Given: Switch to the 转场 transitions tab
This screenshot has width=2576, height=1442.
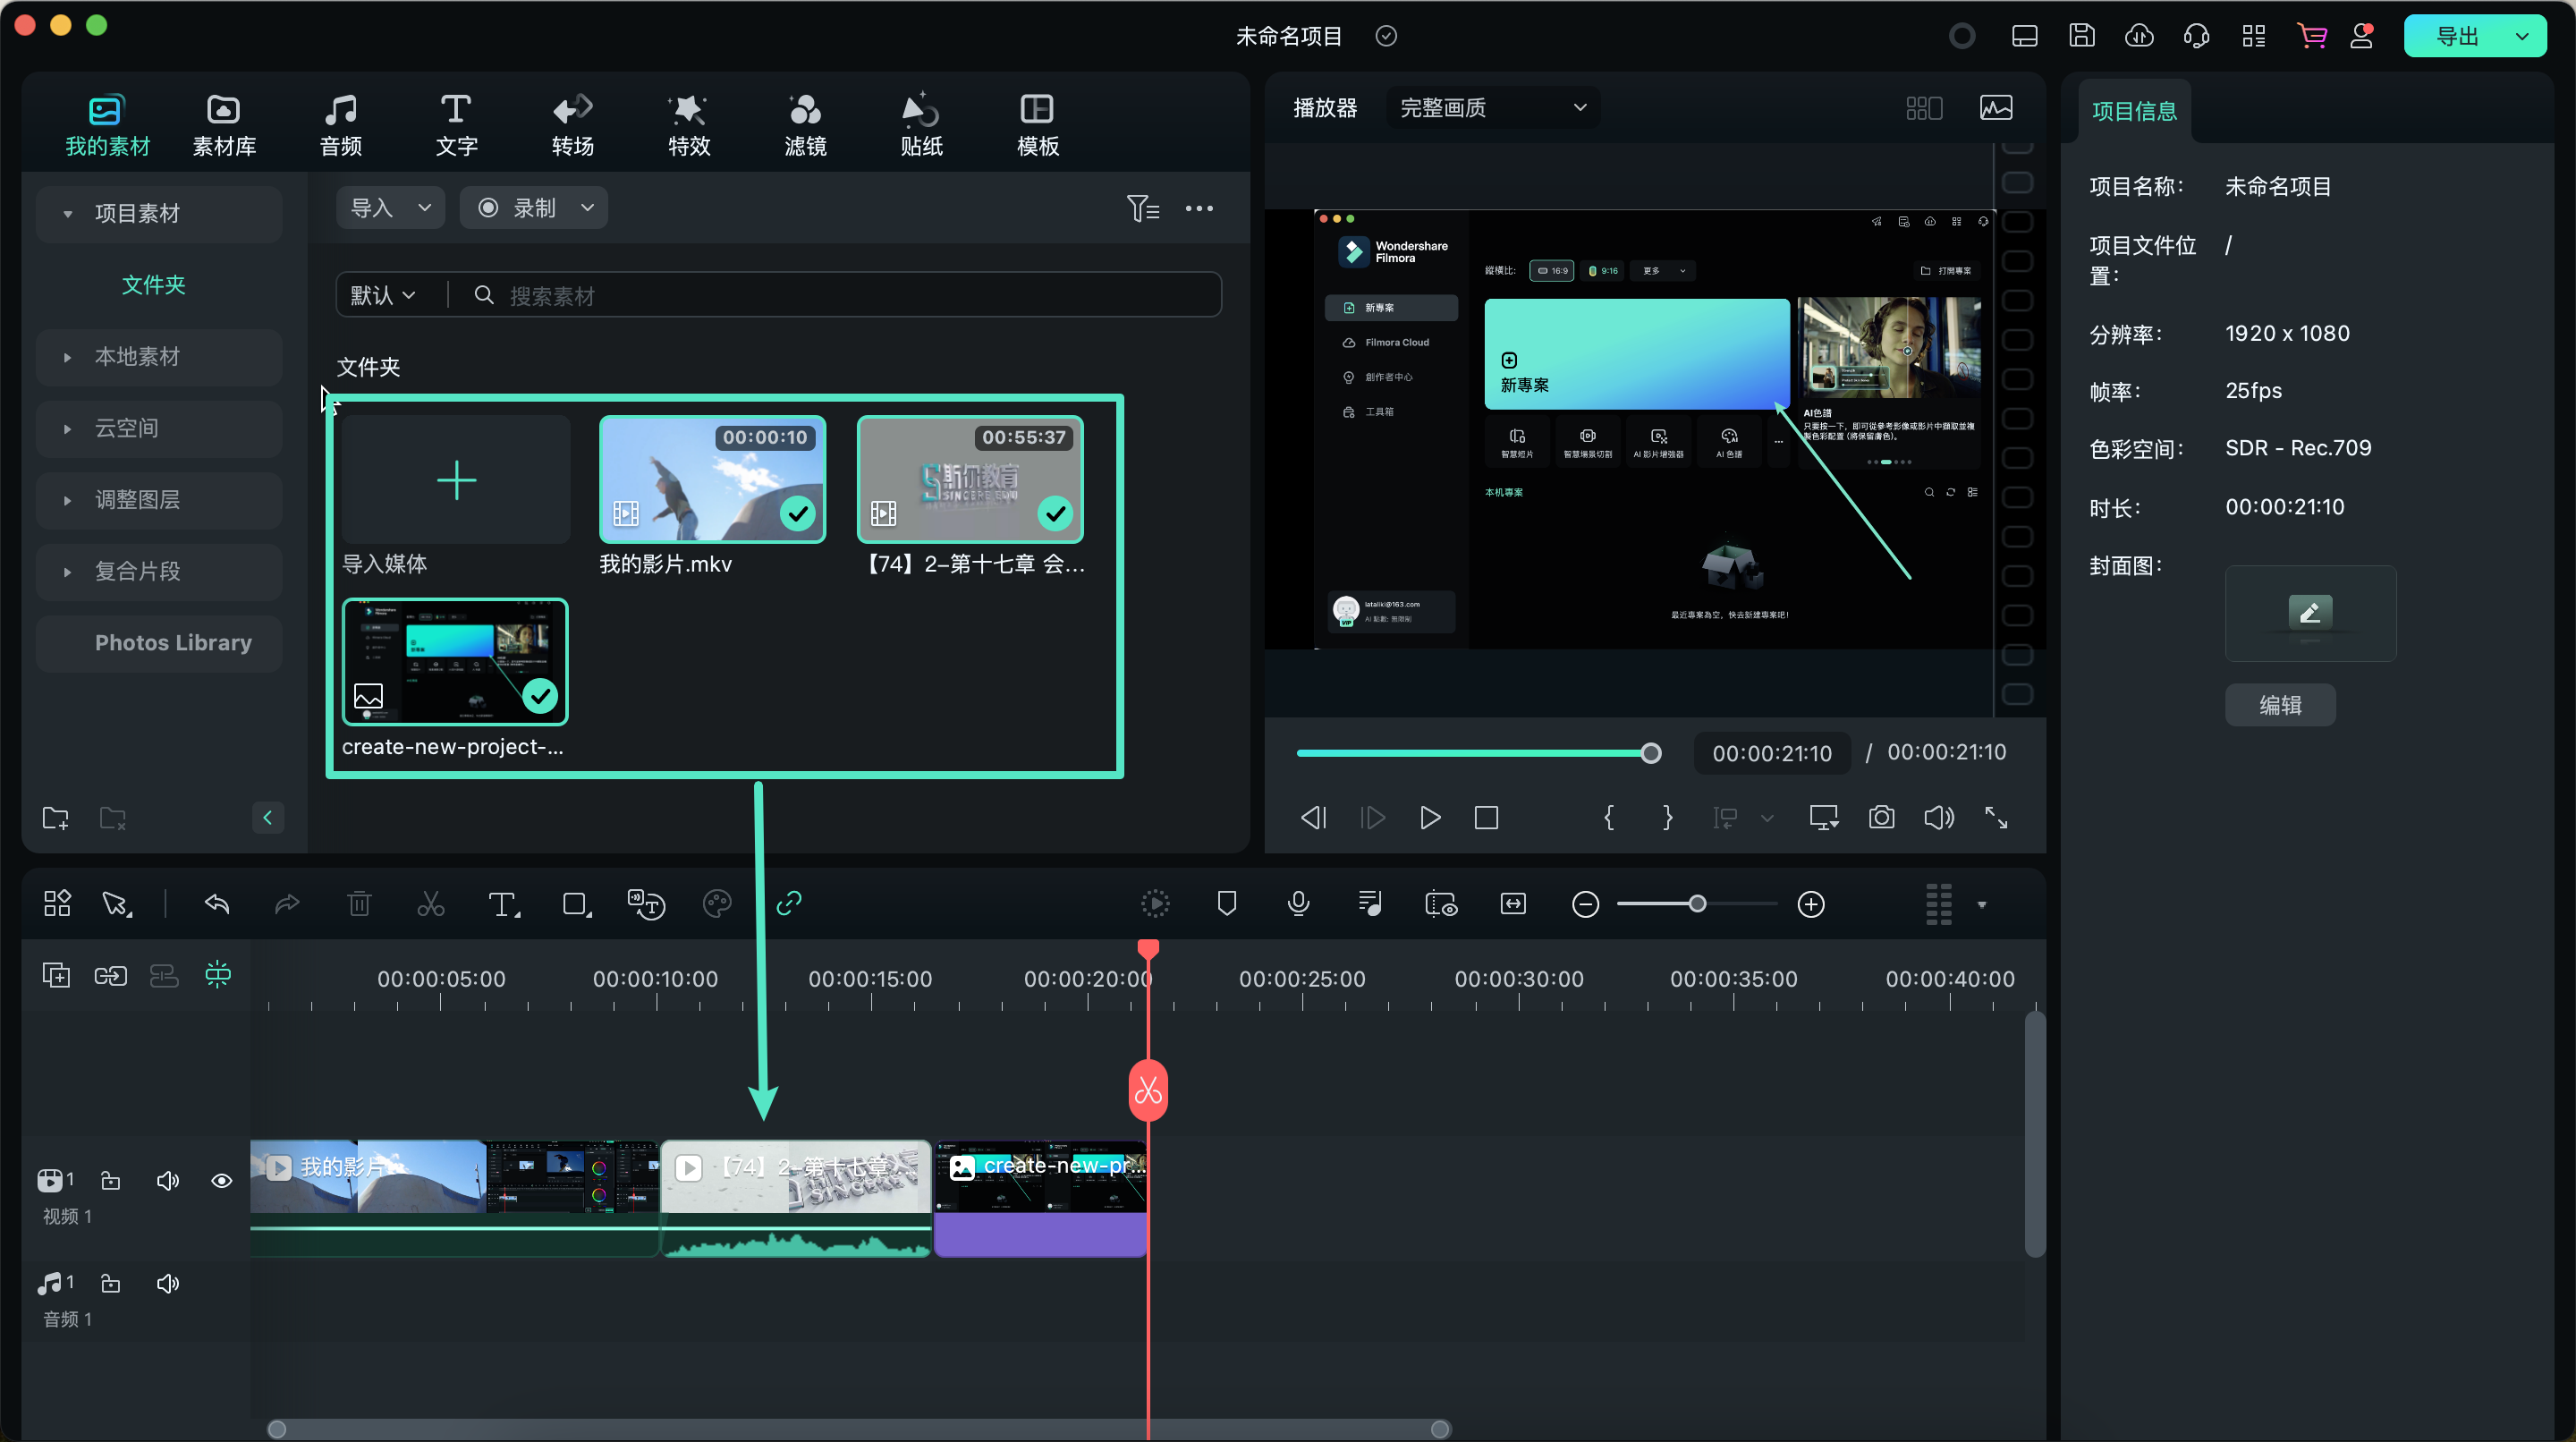Looking at the screenshot, I should point(572,125).
